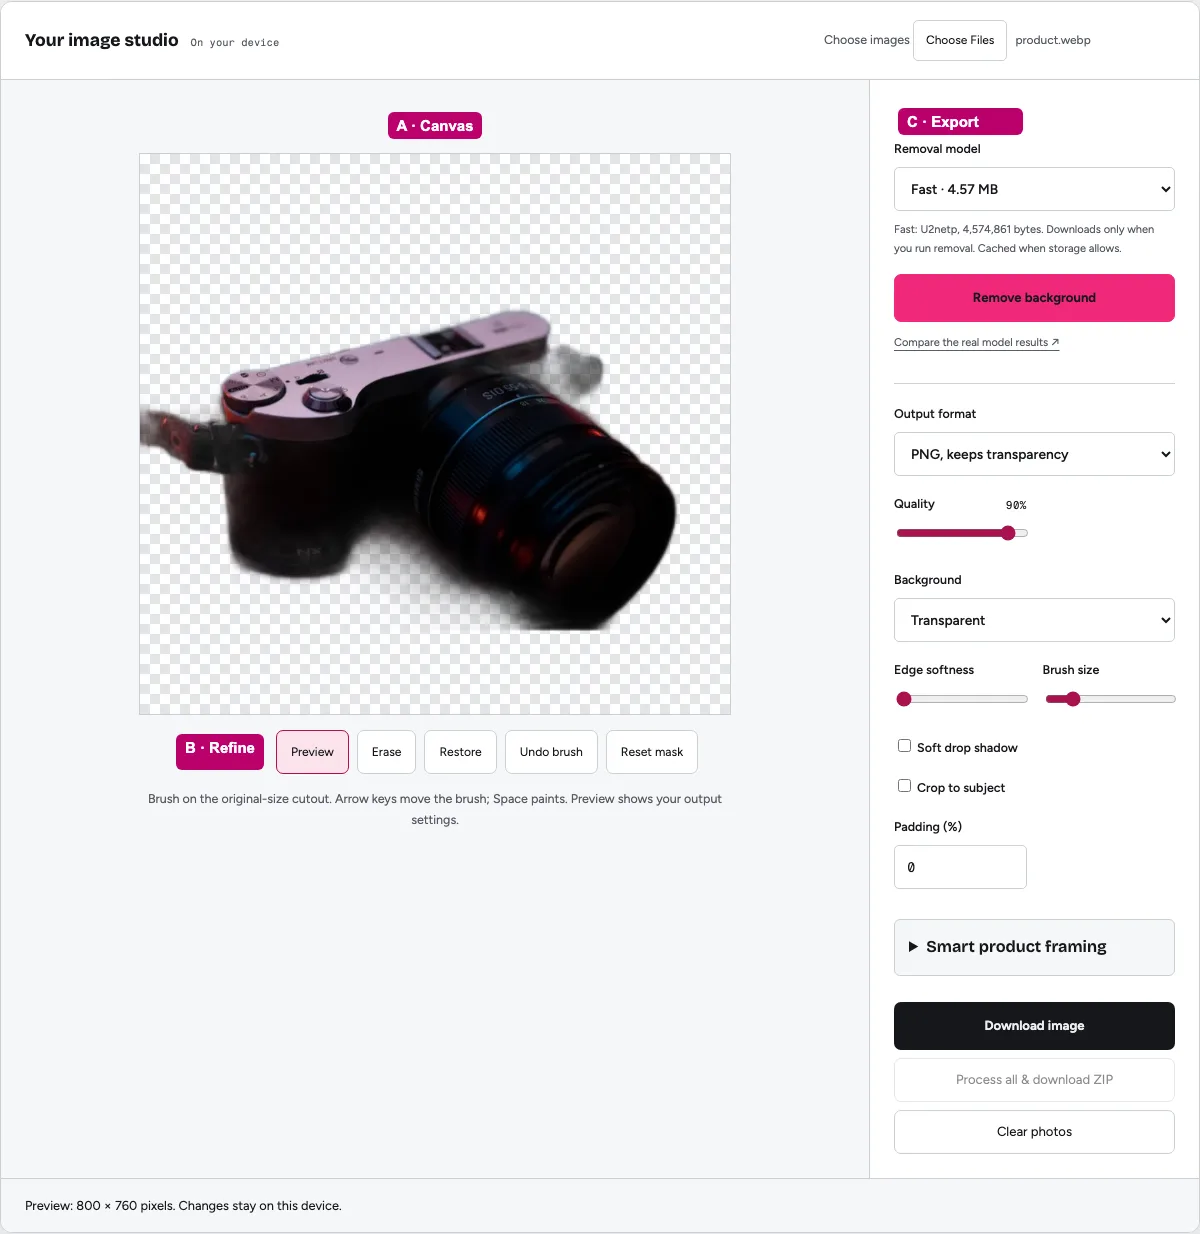Click the Erase brush tool

[x=386, y=752]
